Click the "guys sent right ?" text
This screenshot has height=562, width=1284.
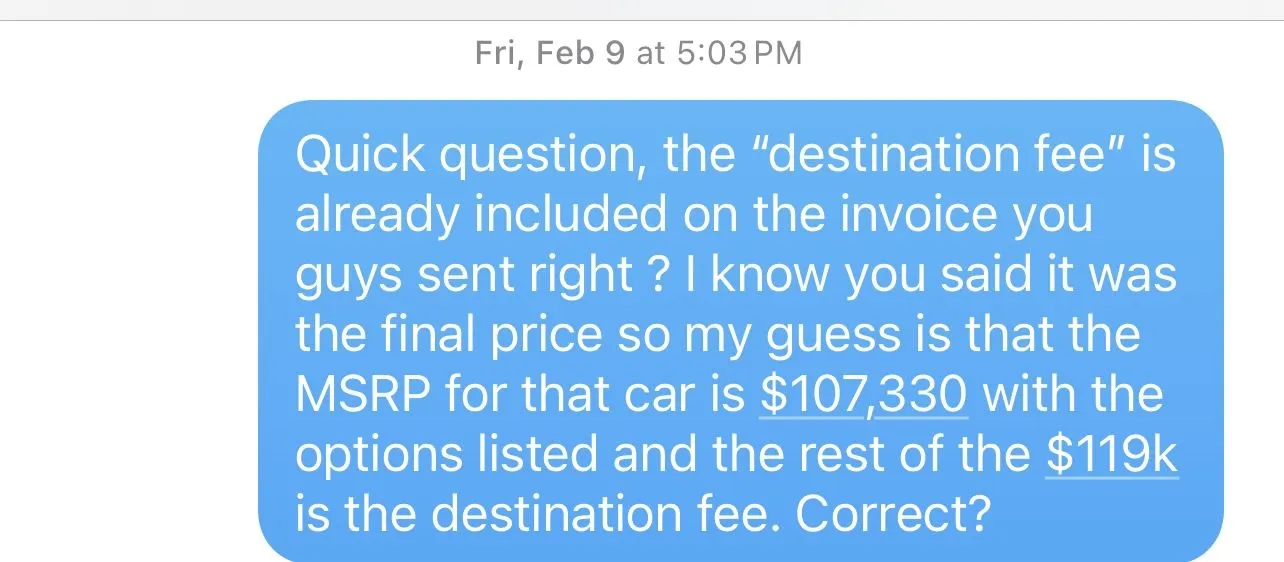pos(481,275)
